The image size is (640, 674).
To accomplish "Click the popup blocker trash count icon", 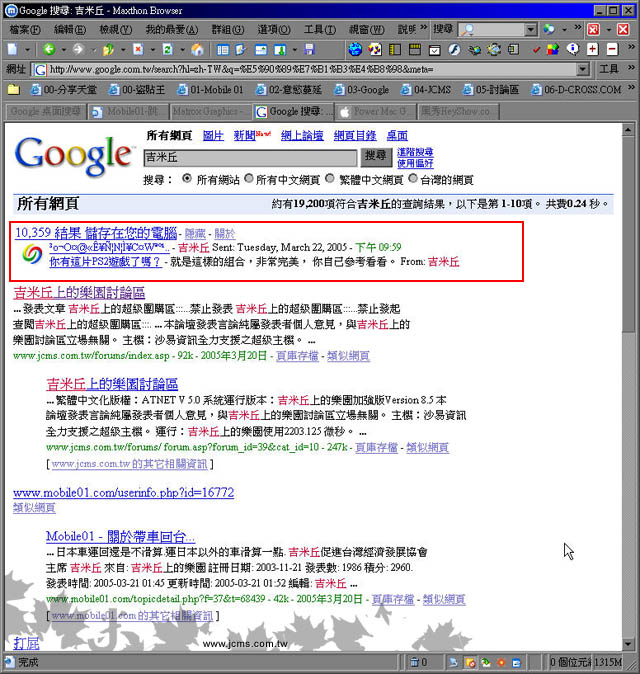I will (414, 662).
